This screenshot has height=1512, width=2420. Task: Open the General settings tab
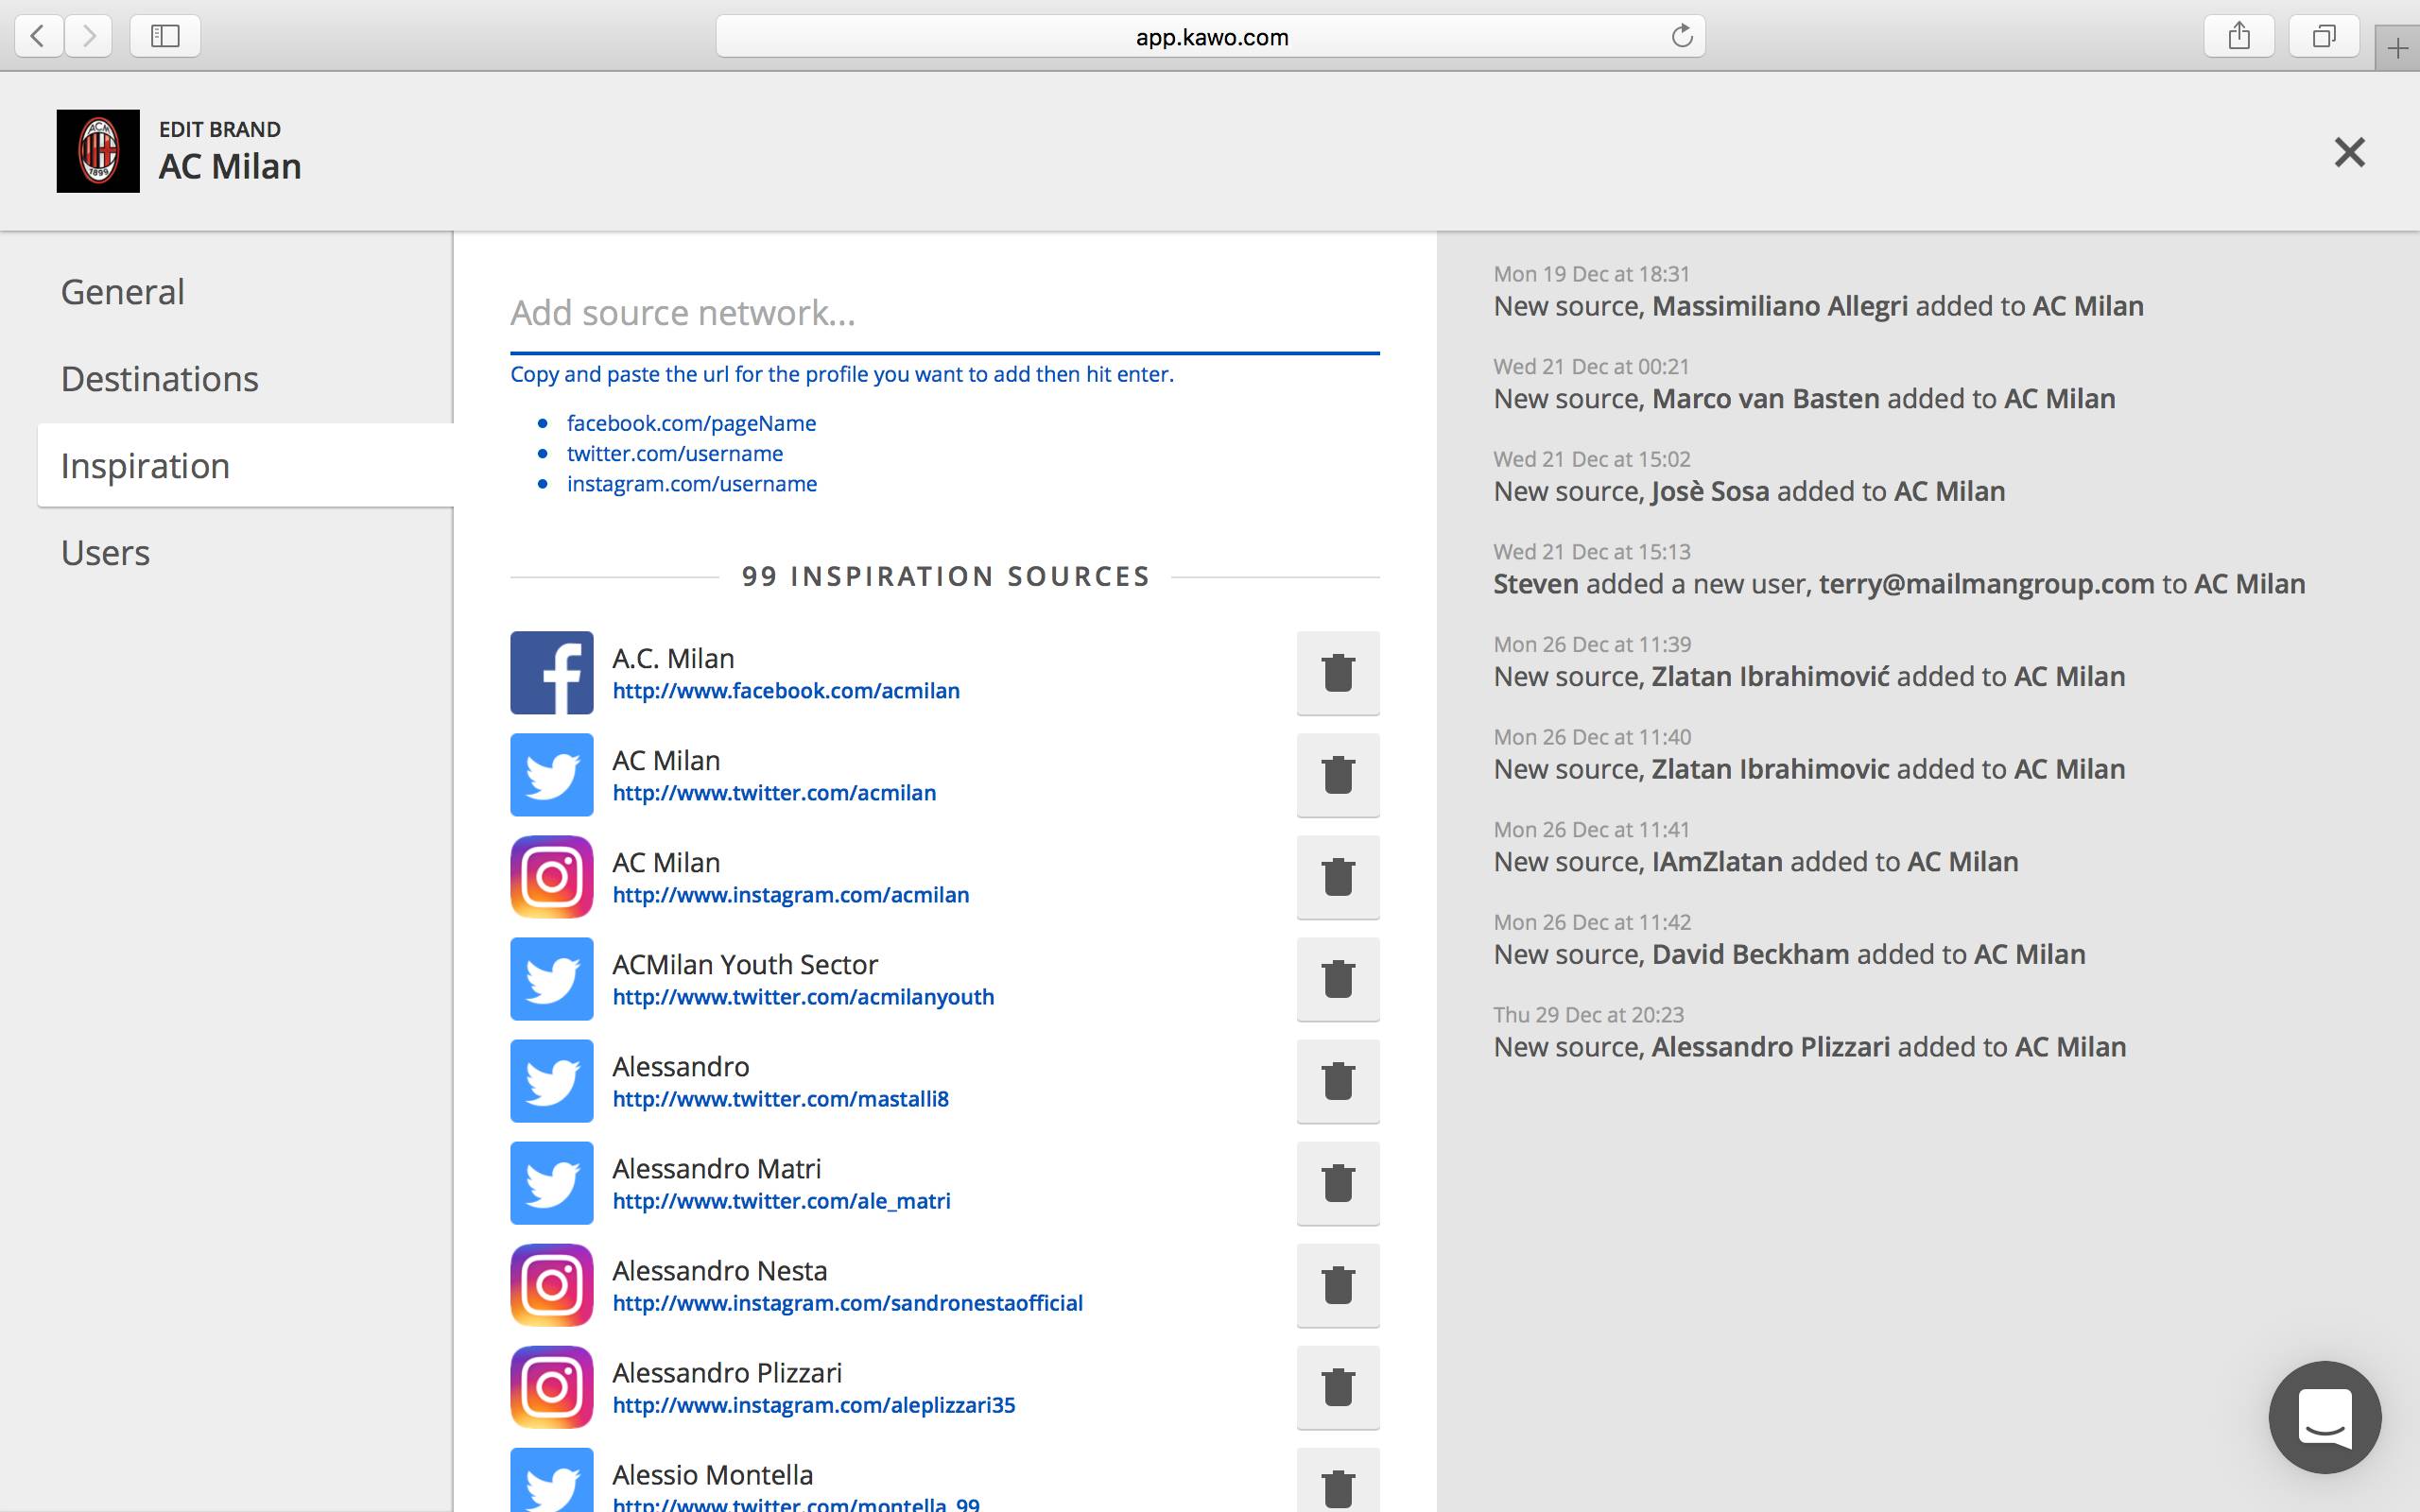click(x=123, y=292)
